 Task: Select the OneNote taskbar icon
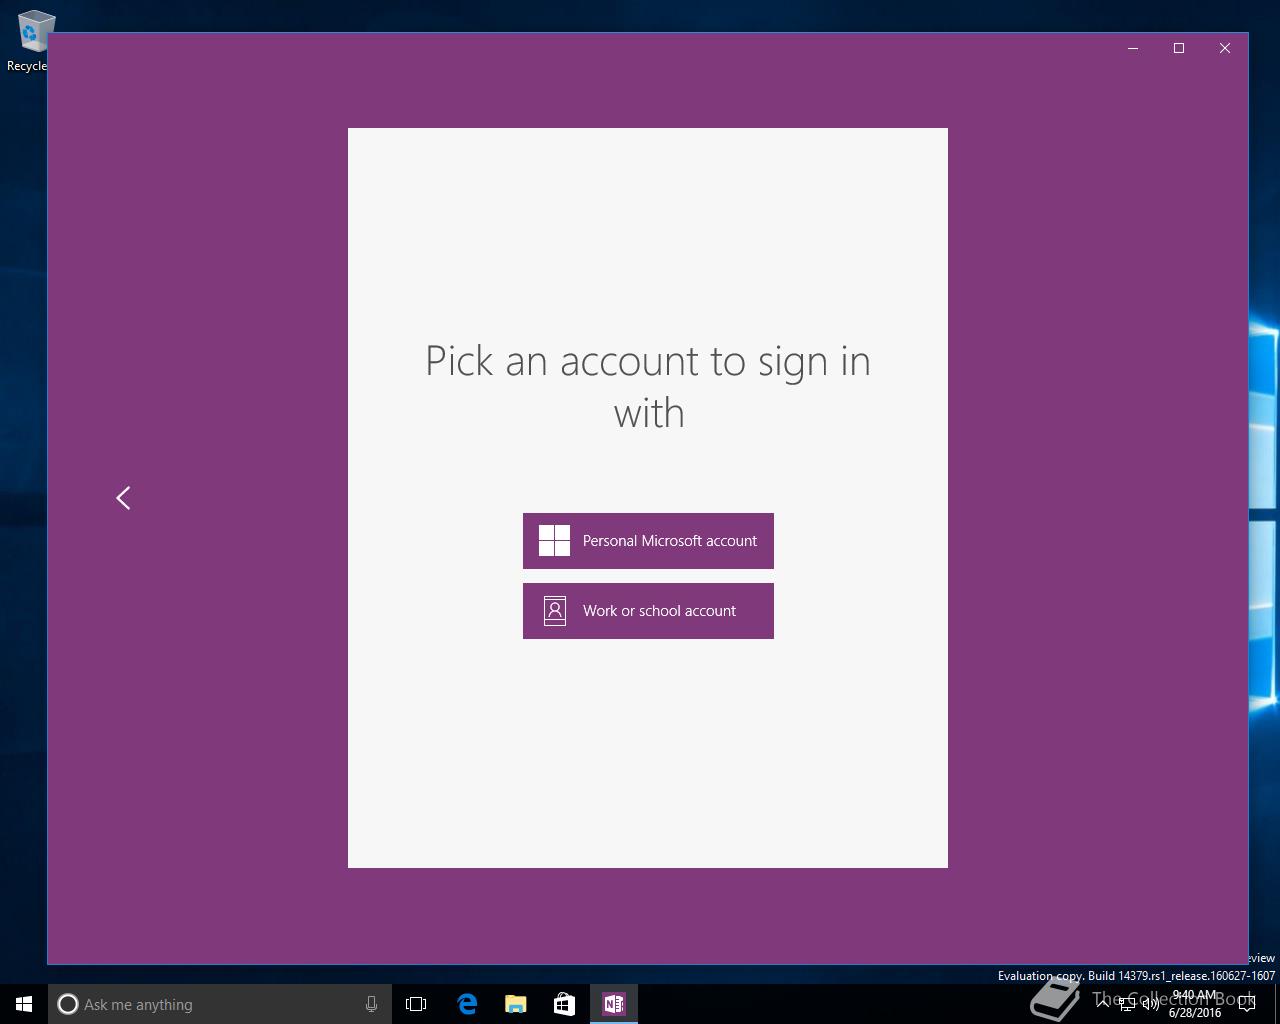tap(614, 1004)
